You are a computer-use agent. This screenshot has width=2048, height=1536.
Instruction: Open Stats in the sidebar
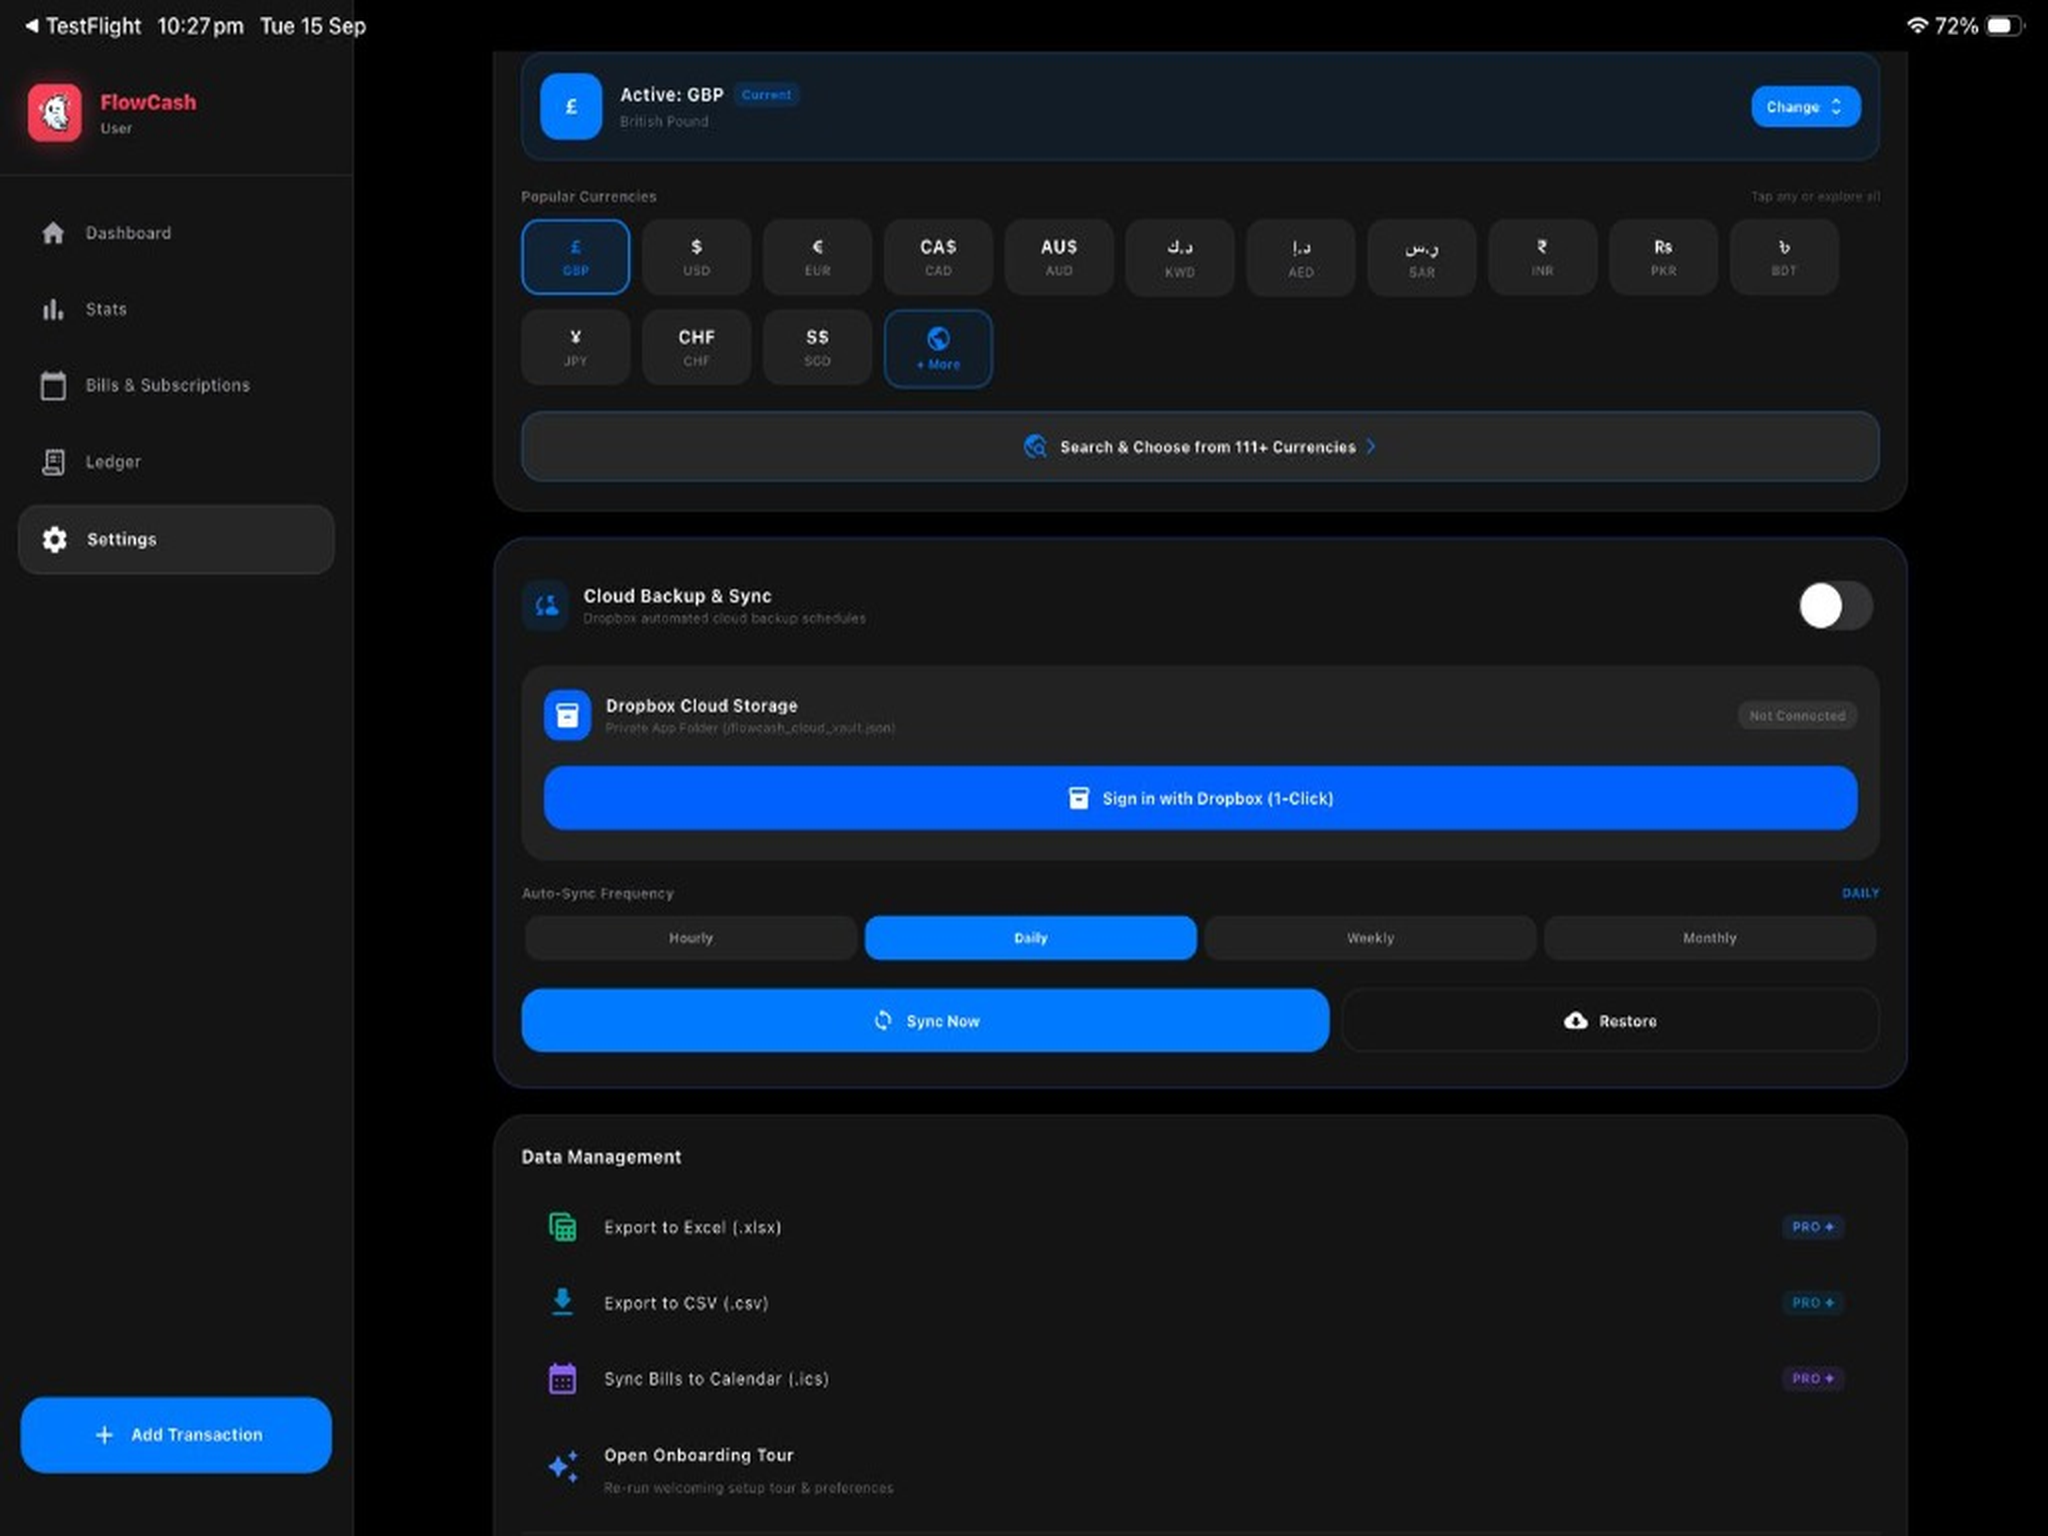pos(176,309)
